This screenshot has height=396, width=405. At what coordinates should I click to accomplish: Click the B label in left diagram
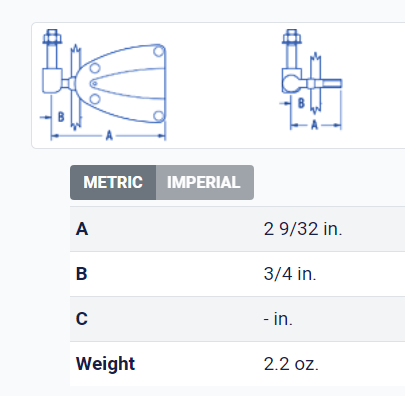[x=61, y=117]
